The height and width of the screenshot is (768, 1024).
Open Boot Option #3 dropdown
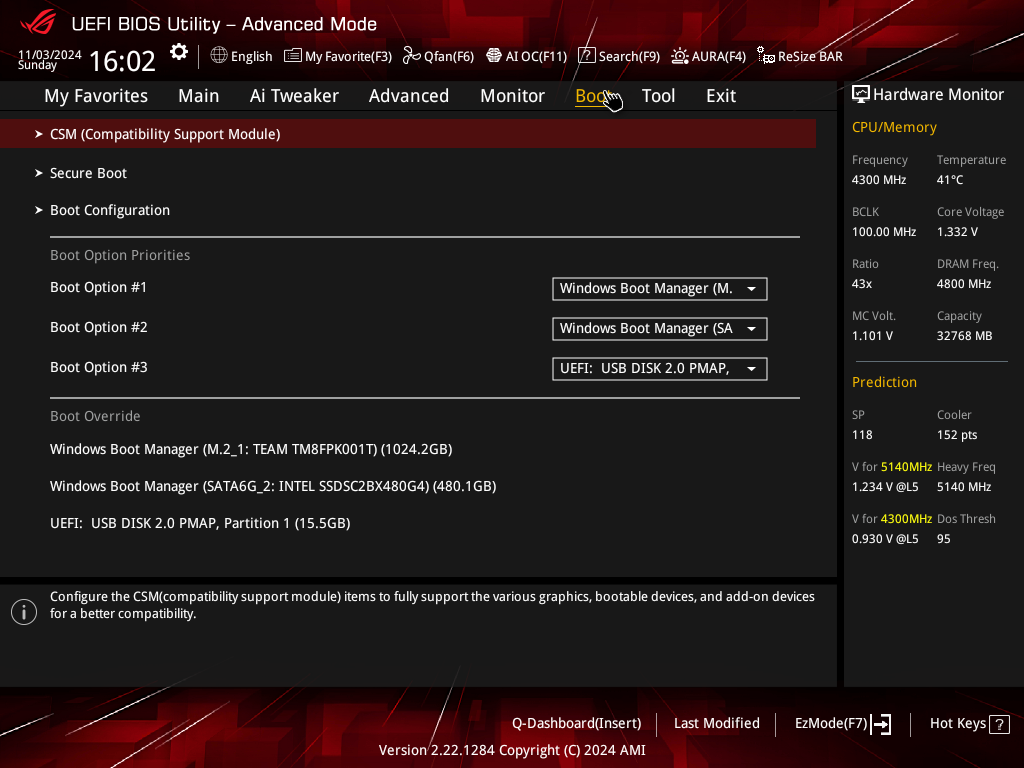pyautogui.click(x=660, y=368)
